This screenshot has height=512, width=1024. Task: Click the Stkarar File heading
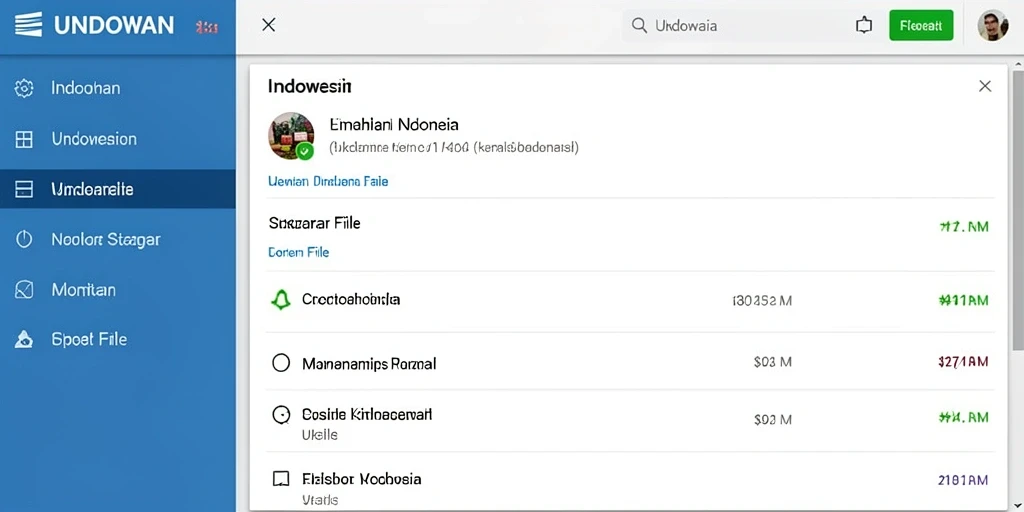314,223
